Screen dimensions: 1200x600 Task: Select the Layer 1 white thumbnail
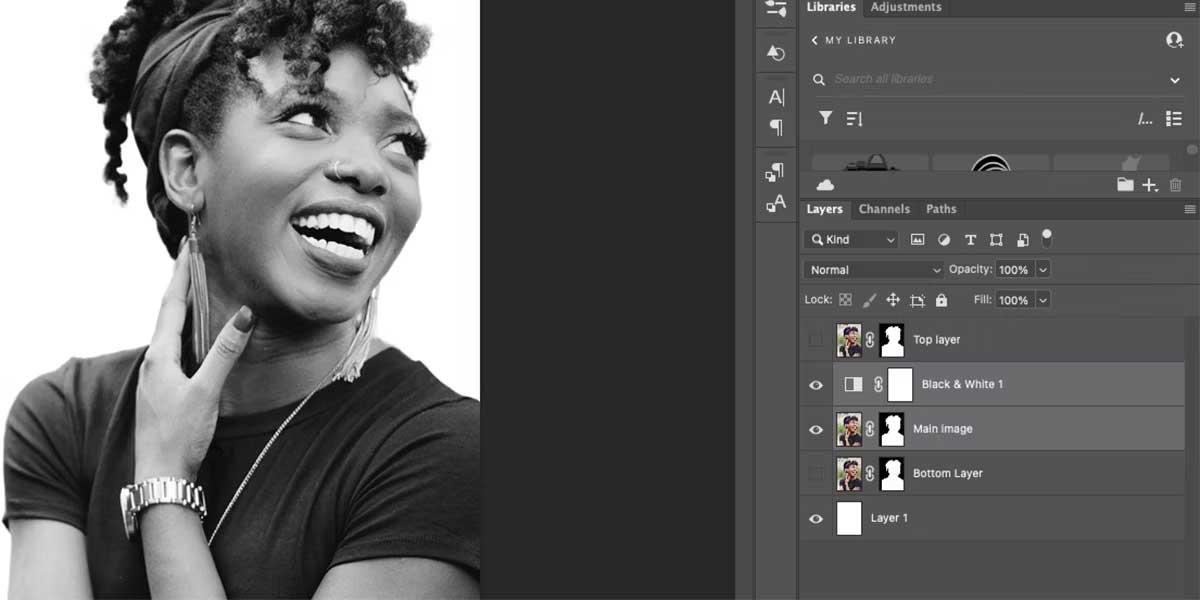pyautogui.click(x=849, y=518)
